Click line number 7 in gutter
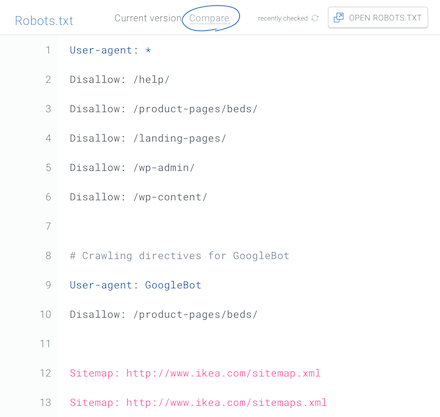This screenshot has width=440, height=417. pyautogui.click(x=48, y=226)
